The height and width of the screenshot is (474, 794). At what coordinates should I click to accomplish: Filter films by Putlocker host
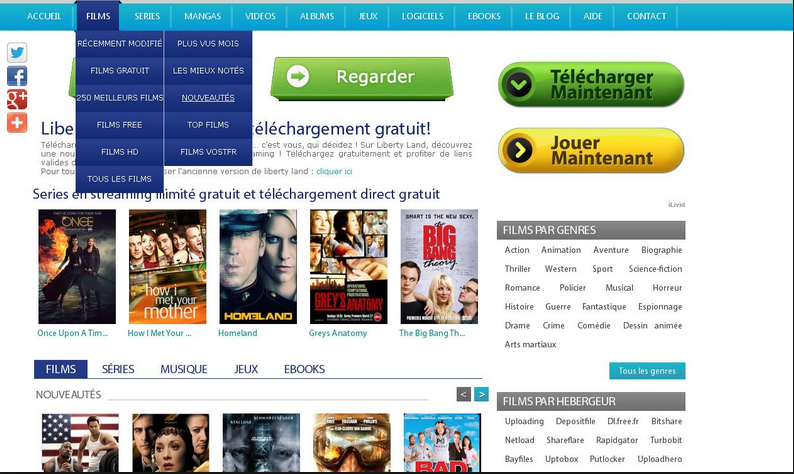click(x=607, y=459)
